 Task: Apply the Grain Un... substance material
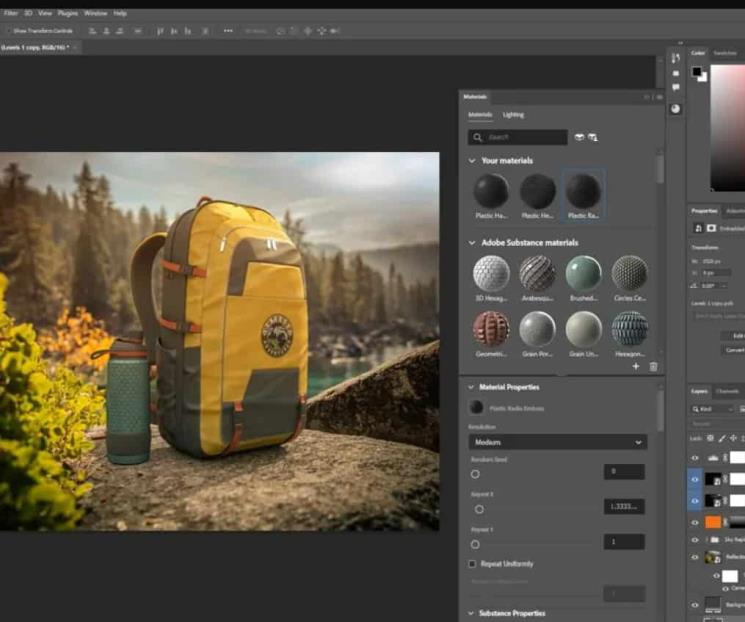583,329
